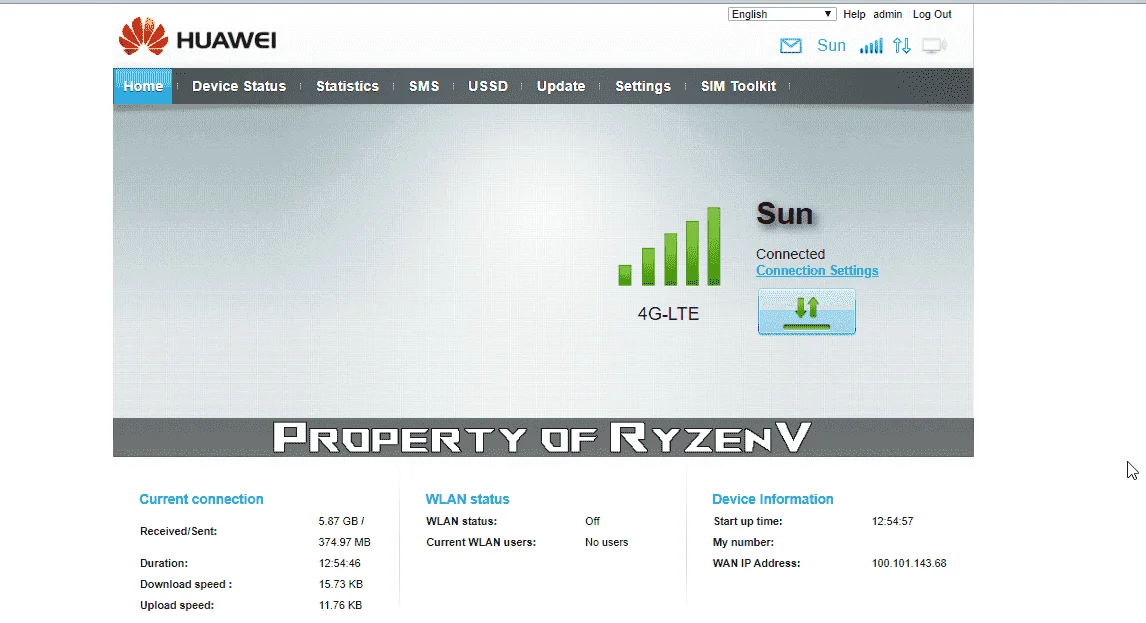The height and width of the screenshot is (623, 1146).
Task: Click the WLAN status value Off
Action: click(x=592, y=521)
